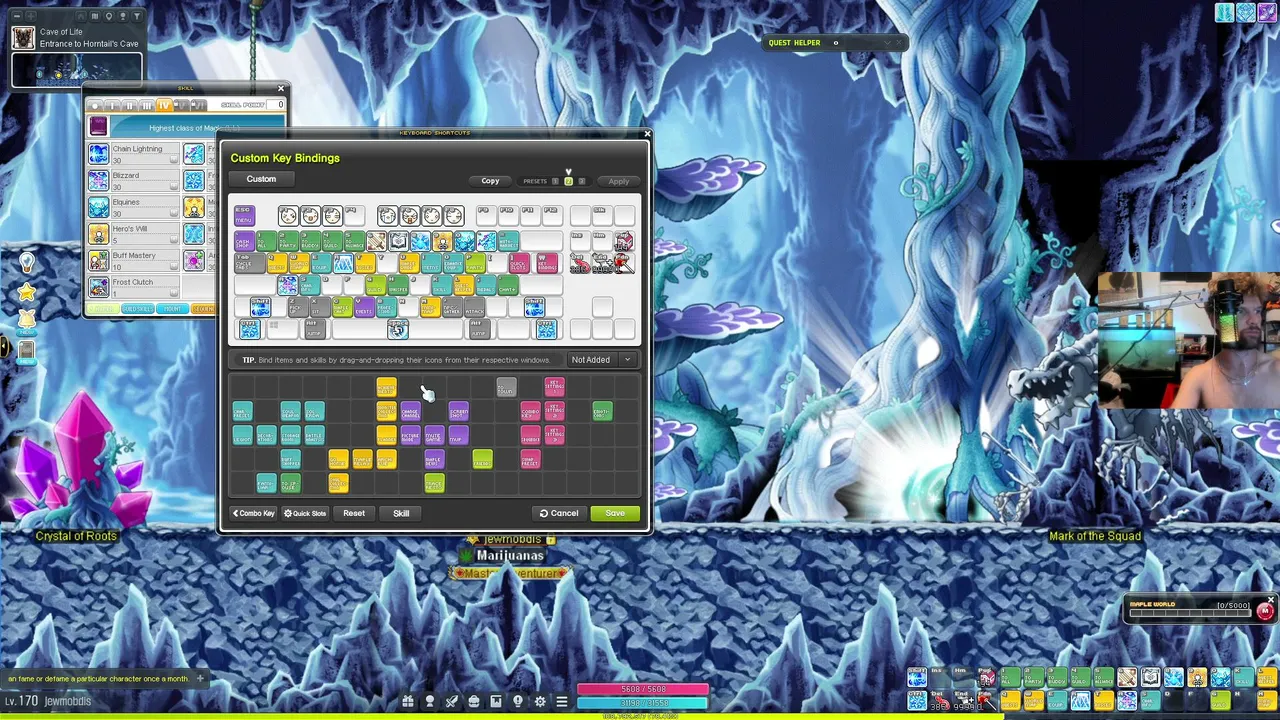Expand the Blizzard skill level button
This screenshot has width=1280, height=720.
[174, 187]
